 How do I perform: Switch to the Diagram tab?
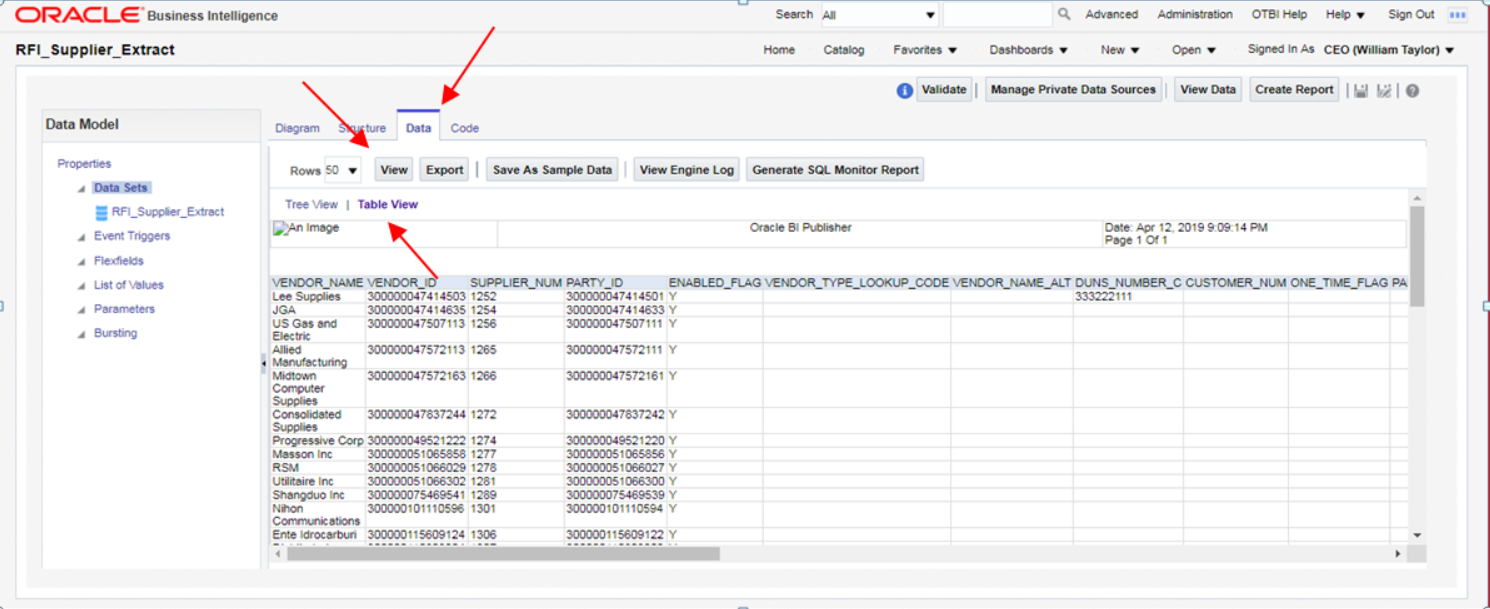pyautogui.click(x=297, y=128)
